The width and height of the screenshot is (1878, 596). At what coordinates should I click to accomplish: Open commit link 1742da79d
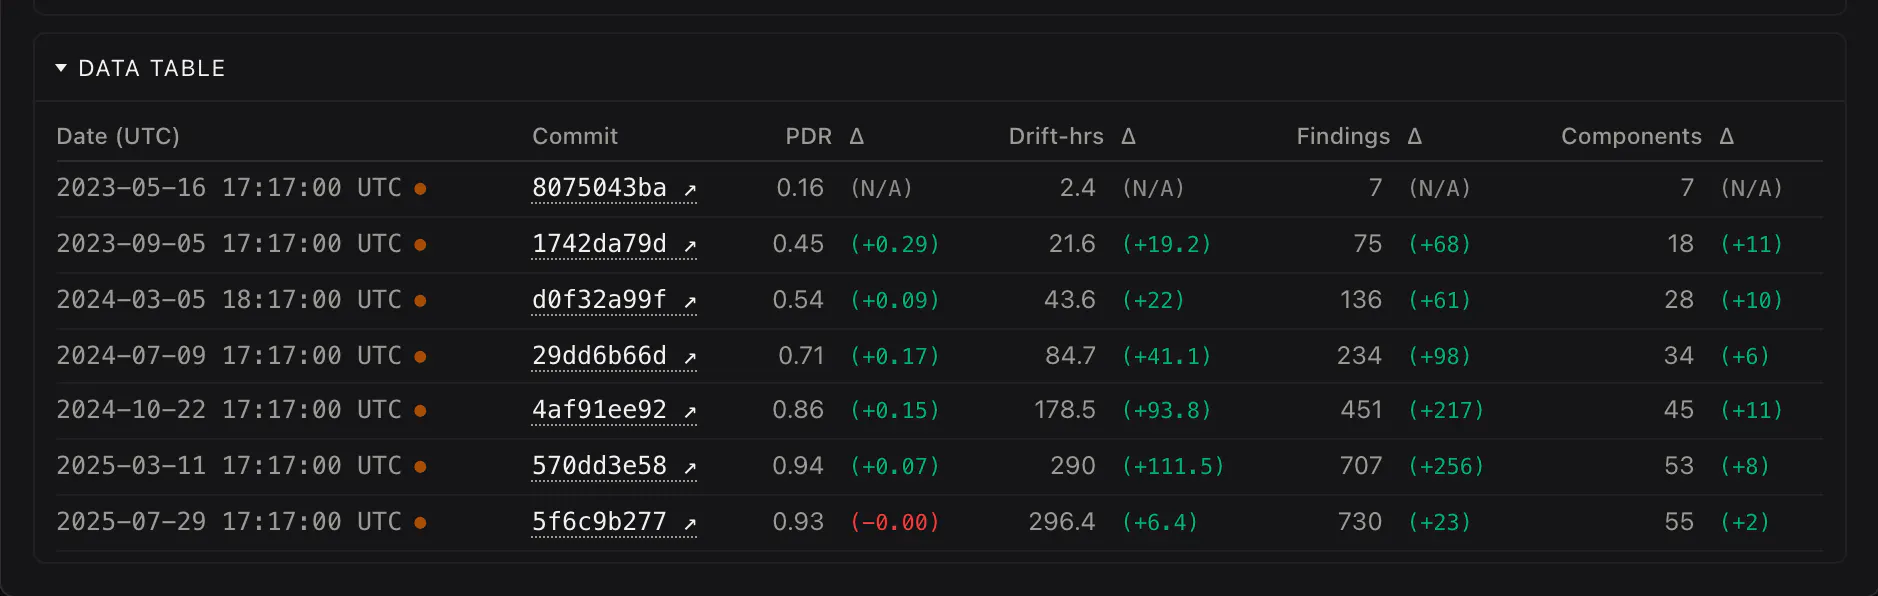tap(613, 244)
